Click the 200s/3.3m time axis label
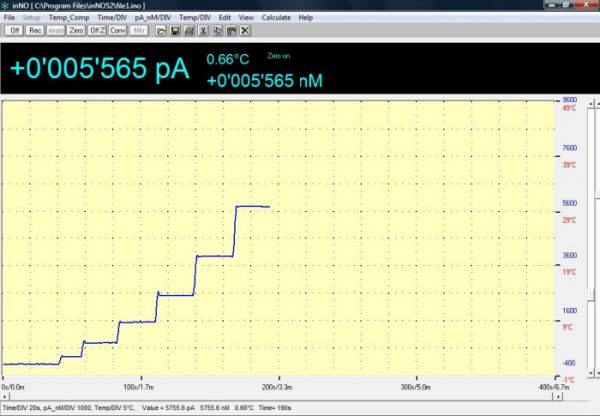Viewport: 600px width, 416px height. pos(277,387)
